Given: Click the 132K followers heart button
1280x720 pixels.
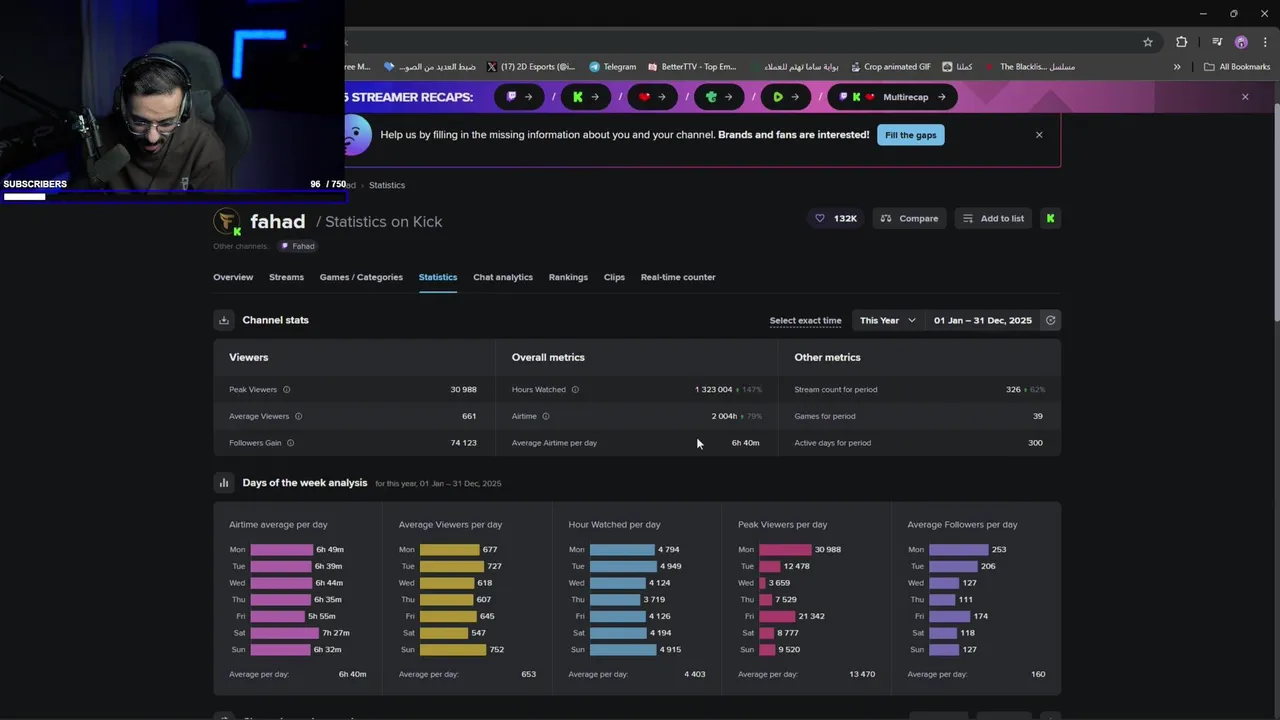Looking at the screenshot, I should pos(836,218).
